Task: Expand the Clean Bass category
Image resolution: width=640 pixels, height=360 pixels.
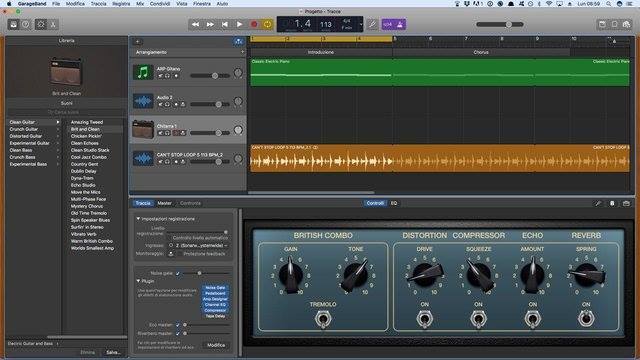Action: (58, 150)
